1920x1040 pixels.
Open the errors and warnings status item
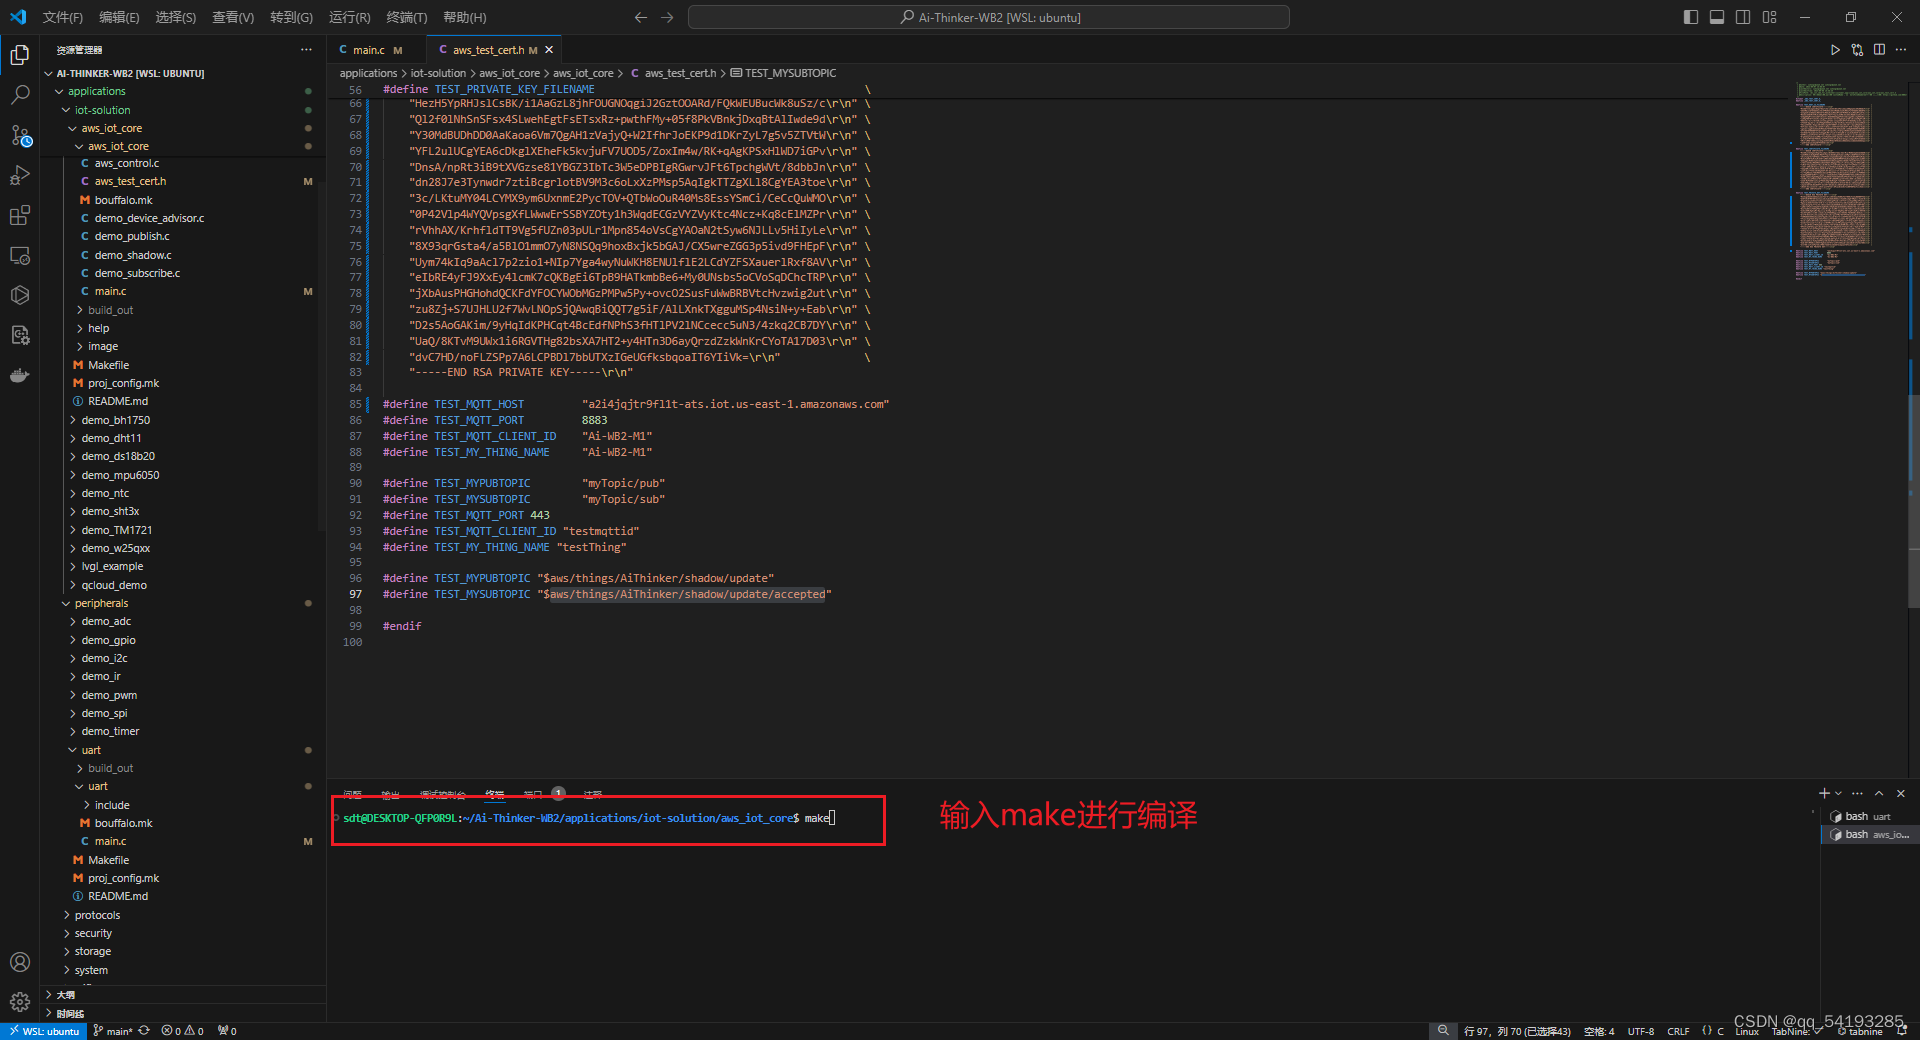(183, 1031)
